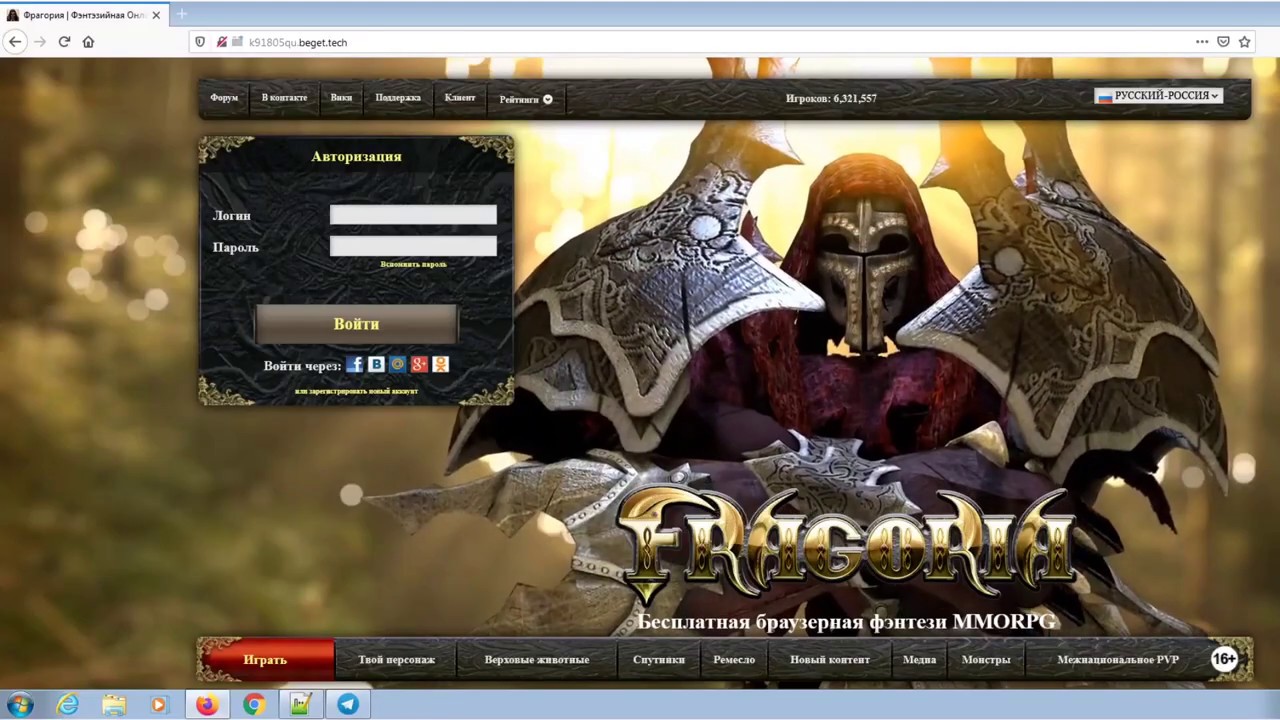Click the browser address bar URL
The image size is (1280, 720).
click(x=298, y=42)
